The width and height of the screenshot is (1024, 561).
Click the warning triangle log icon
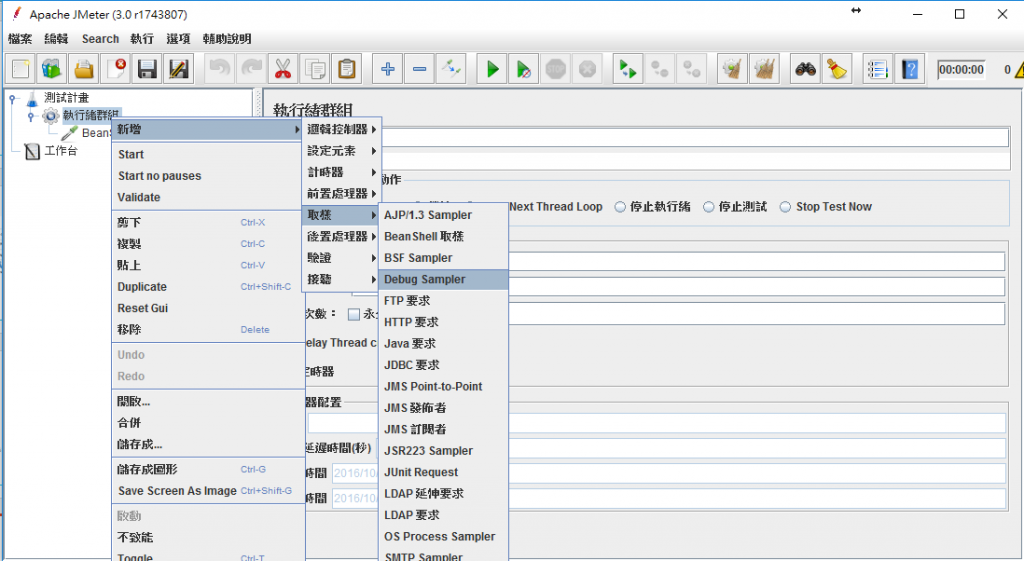coord(1019,69)
